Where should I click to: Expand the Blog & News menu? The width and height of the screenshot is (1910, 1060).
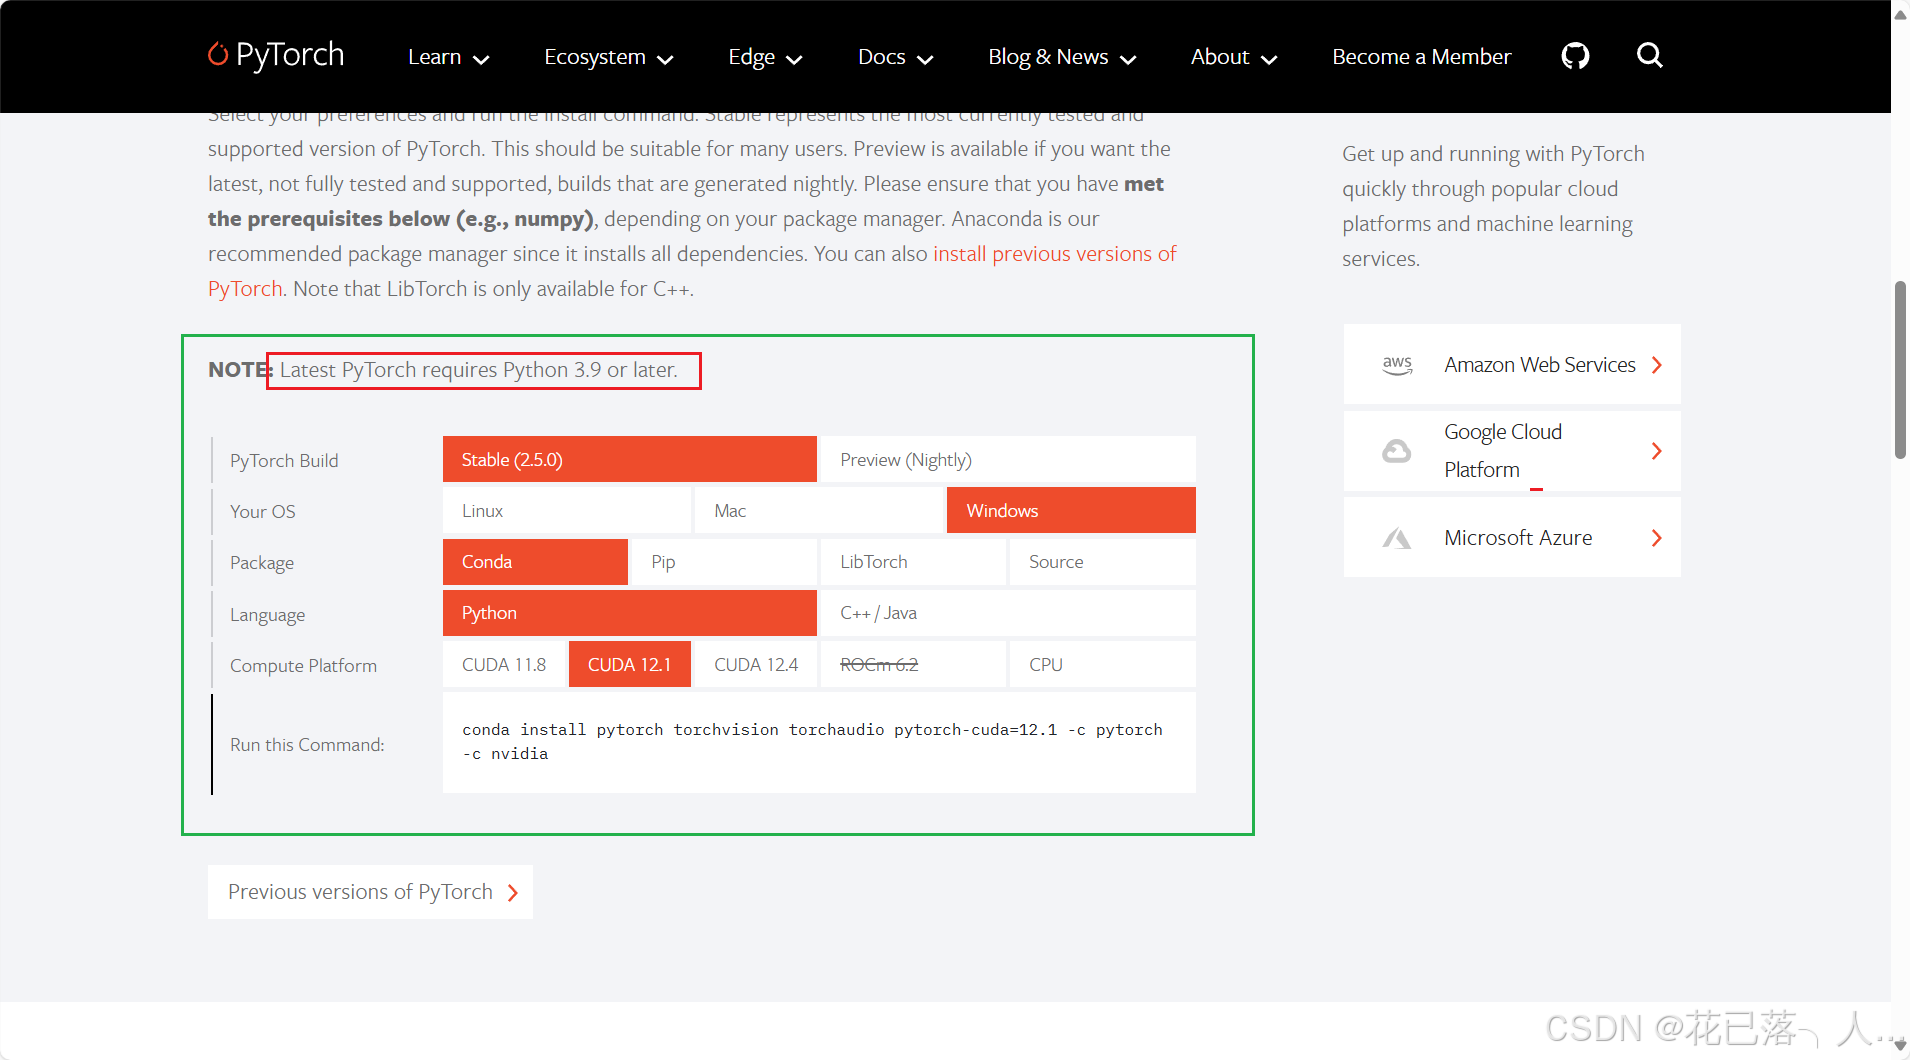pos(1062,57)
